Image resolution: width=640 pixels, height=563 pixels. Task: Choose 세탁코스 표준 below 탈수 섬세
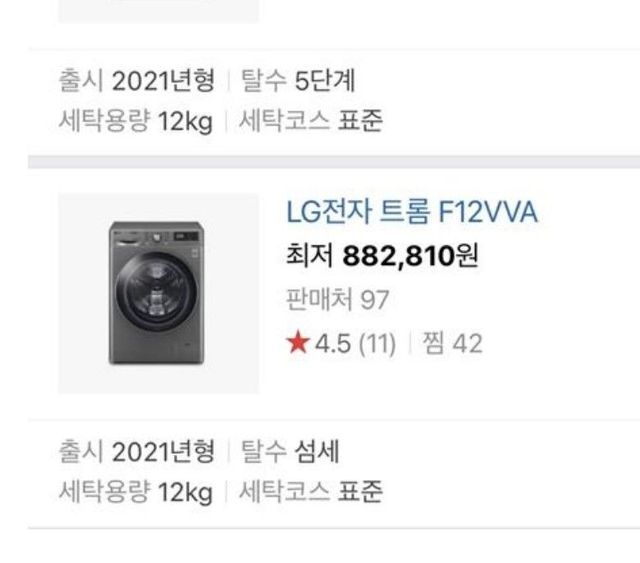[311, 491]
